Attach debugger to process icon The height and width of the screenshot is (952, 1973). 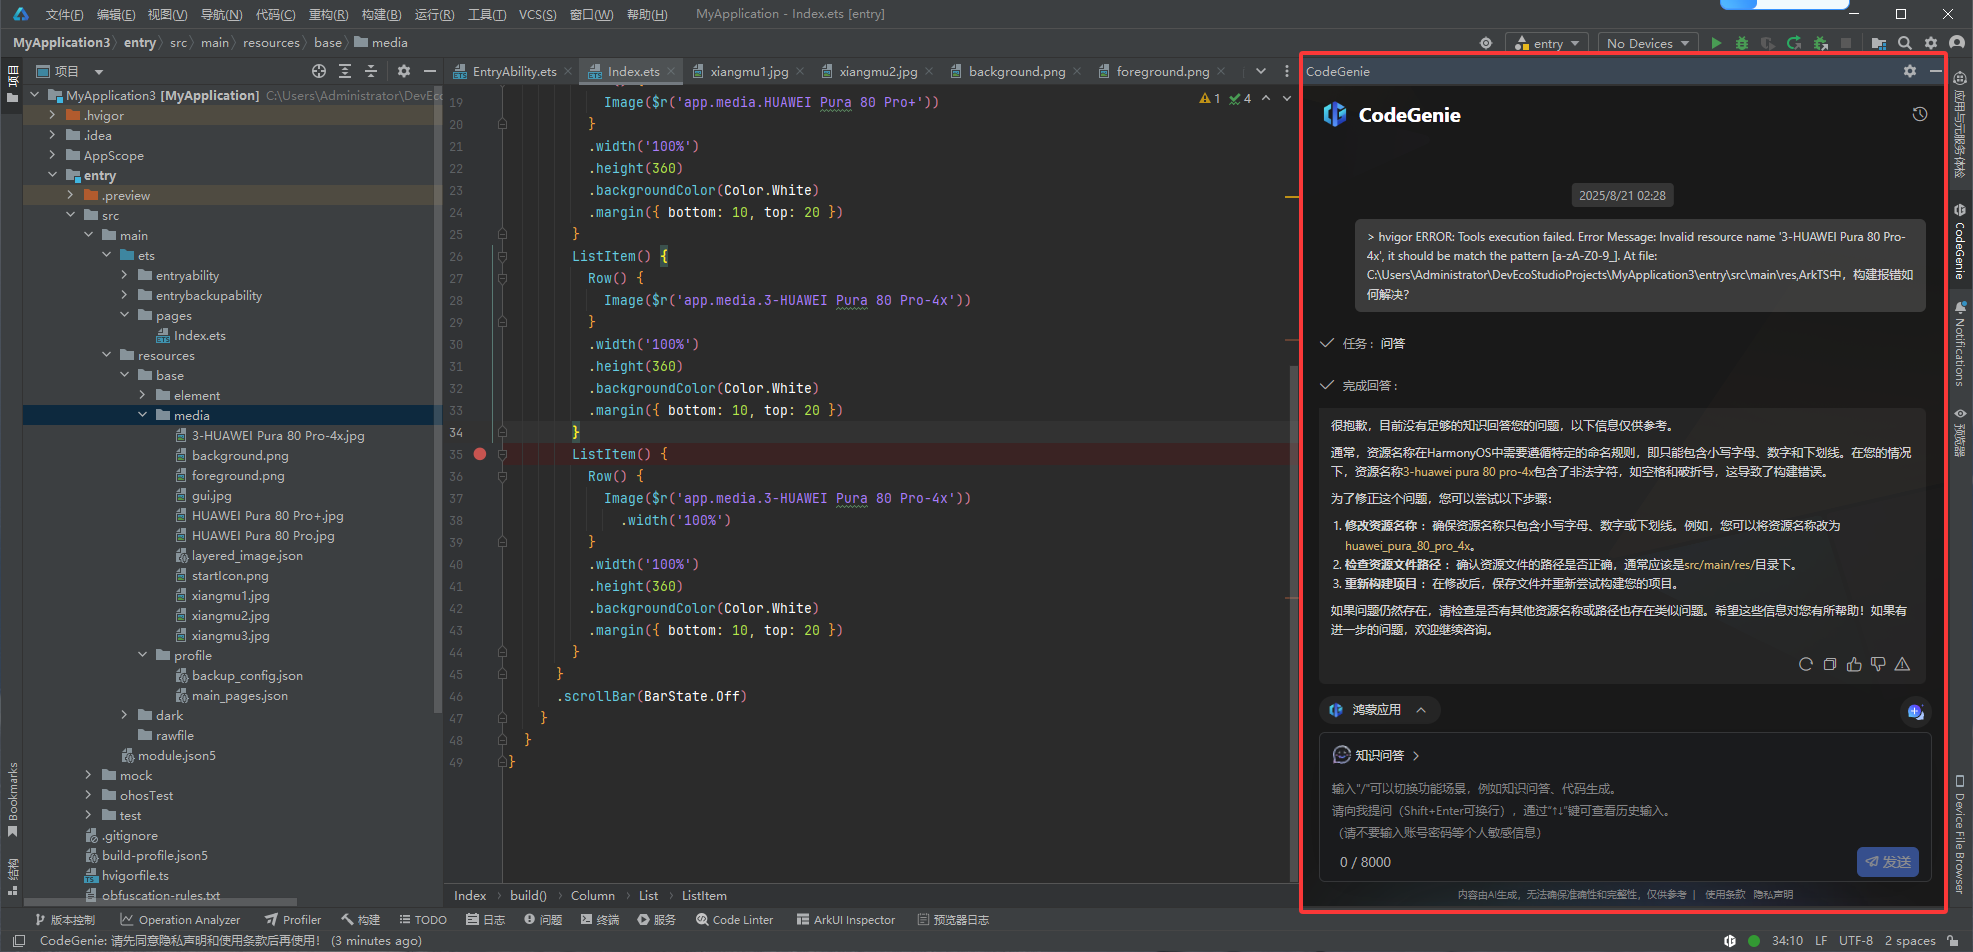[x=1820, y=43]
